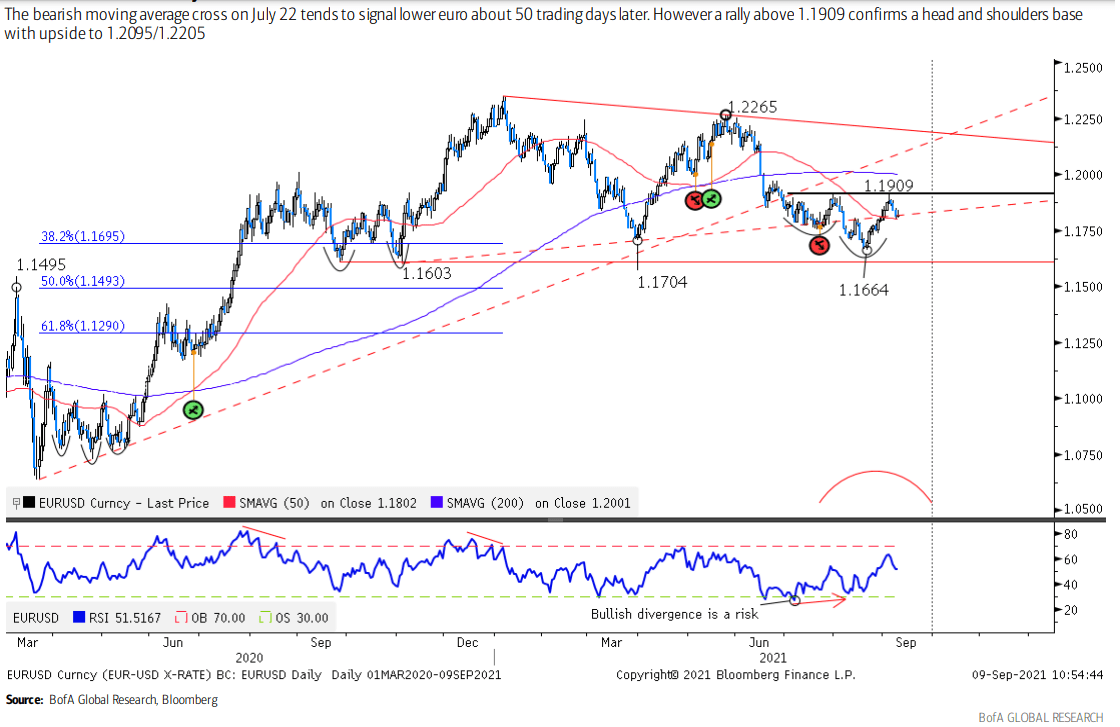This screenshot has width=1120, height=727.
Task: Click the circle marker under the 1.1495 label
Action: click(16, 287)
